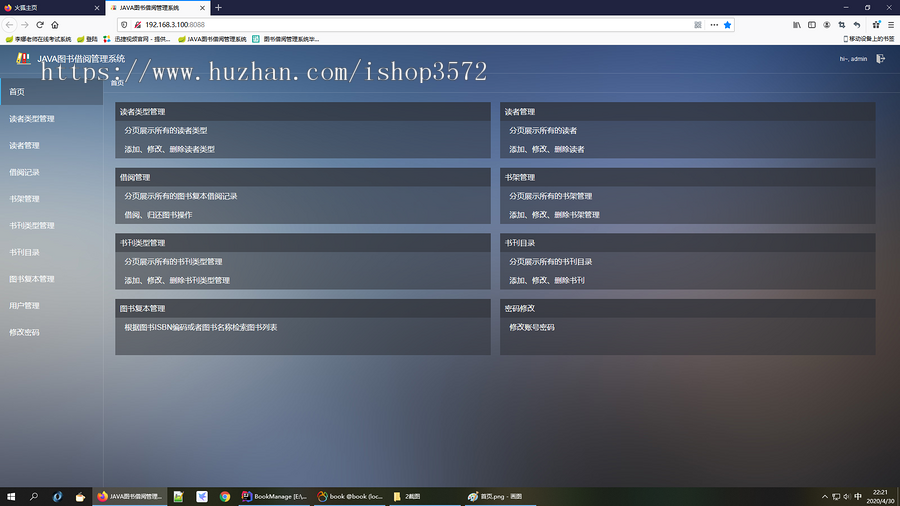The height and width of the screenshot is (506, 900).
Task: Open 书架管理 in the sidebar
Action: coord(52,198)
